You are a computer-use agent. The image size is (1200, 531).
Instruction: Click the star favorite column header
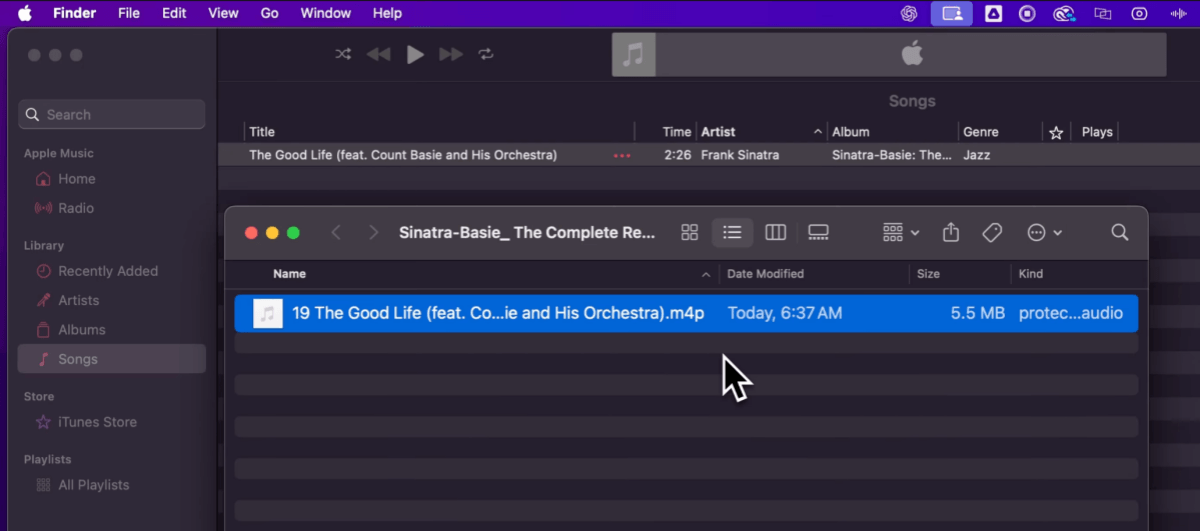(x=1056, y=132)
